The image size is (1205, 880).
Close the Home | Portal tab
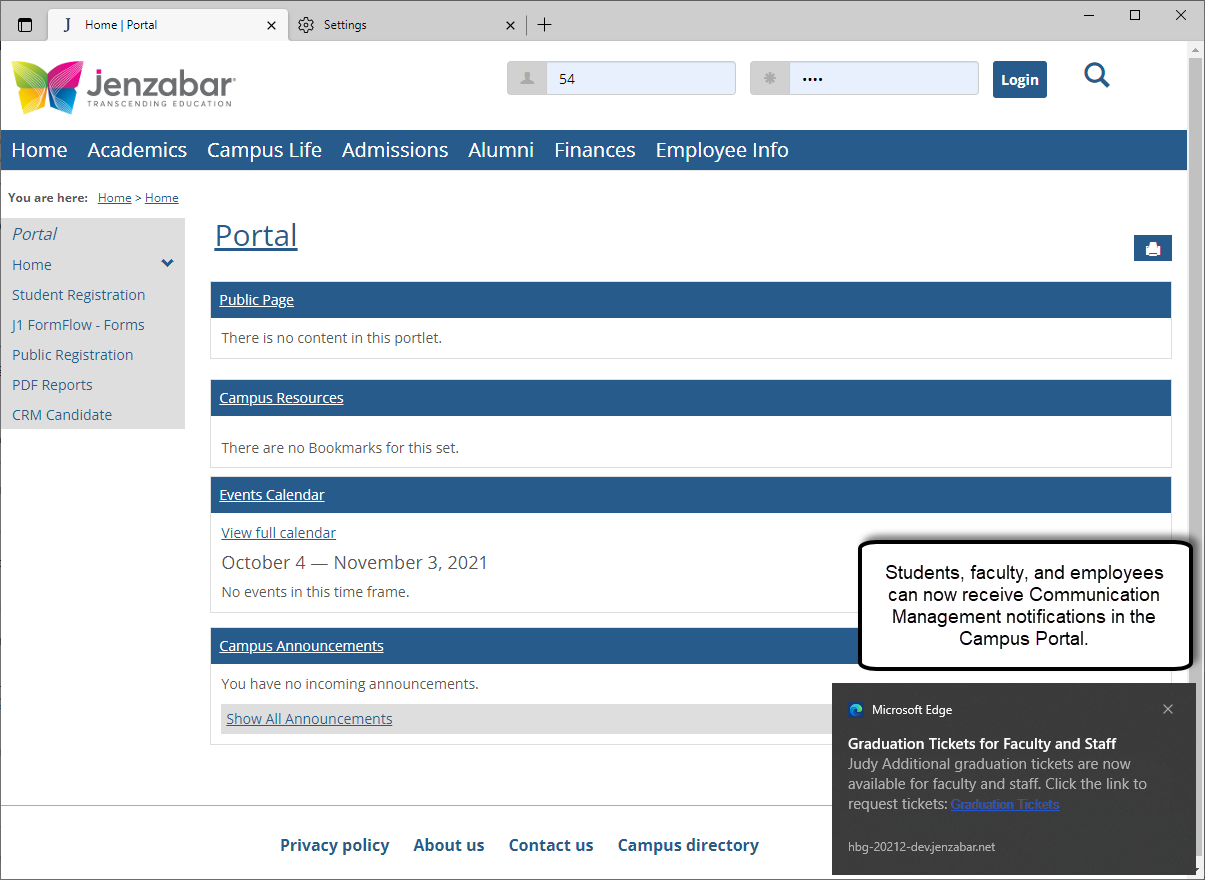pyautogui.click(x=271, y=25)
